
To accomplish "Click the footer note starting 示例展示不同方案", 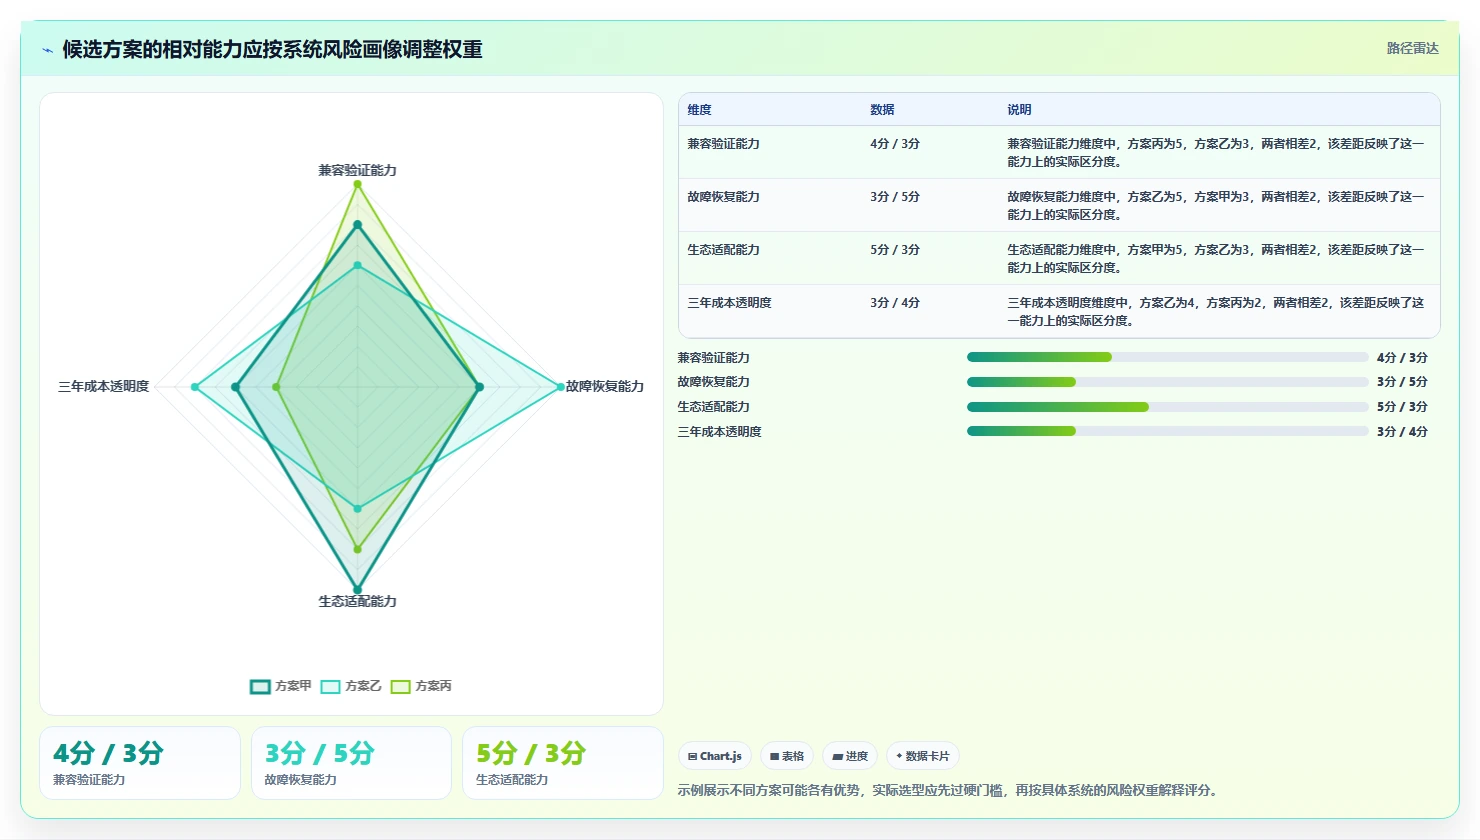I will [x=950, y=790].
